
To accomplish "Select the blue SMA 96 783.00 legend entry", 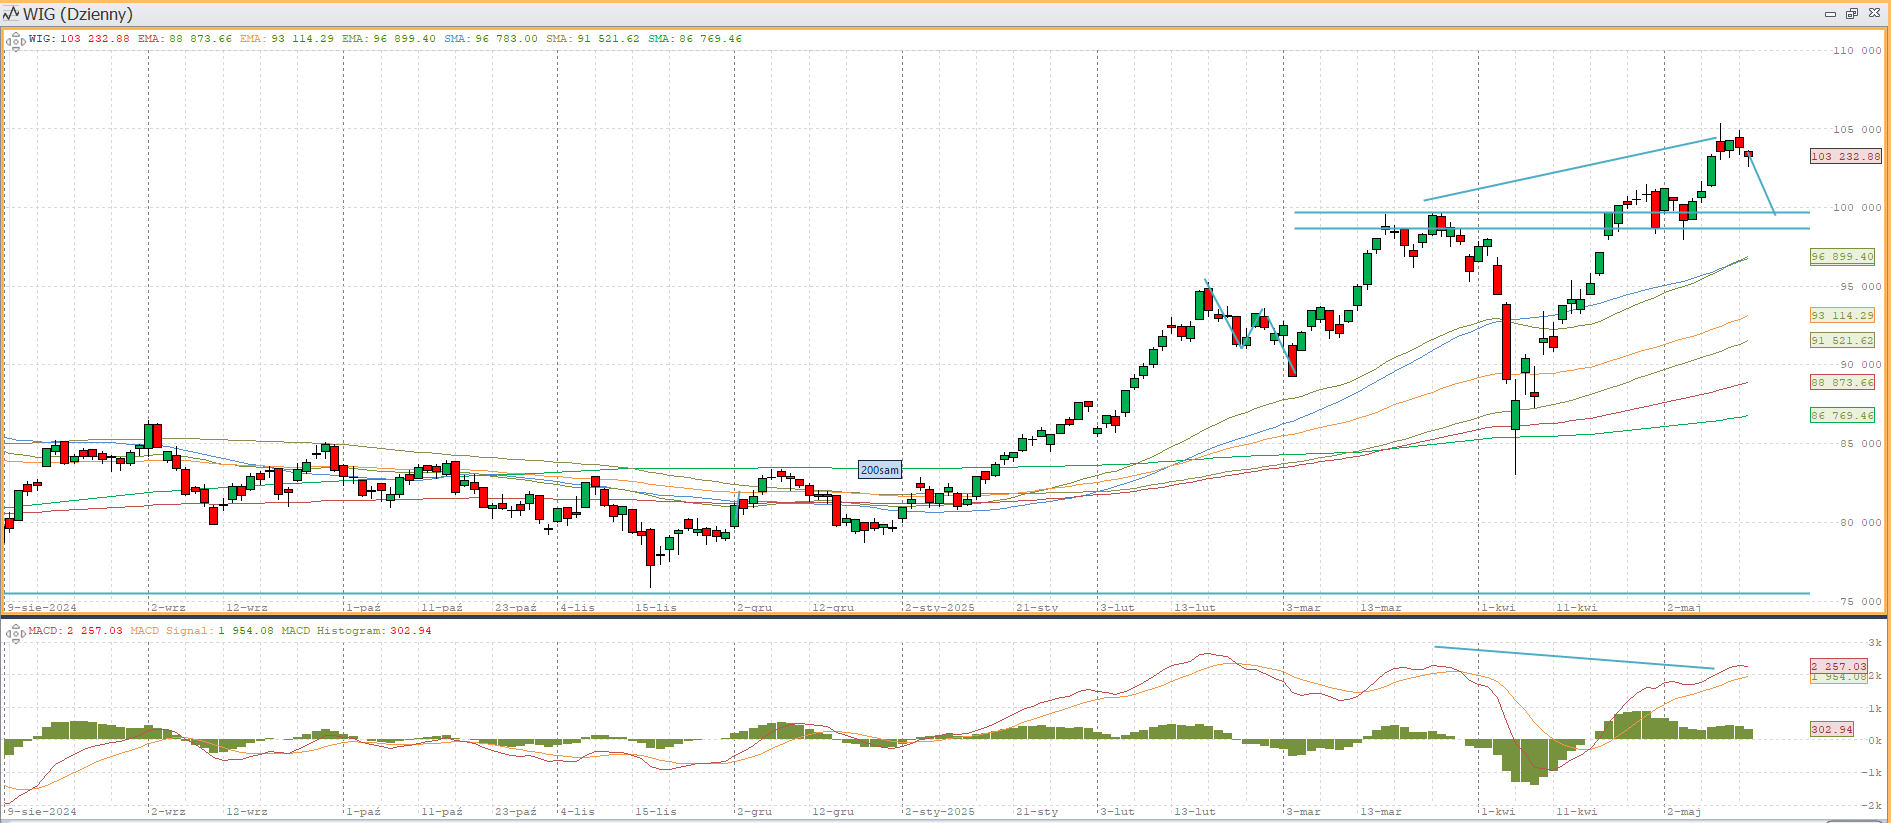I will [490, 39].
